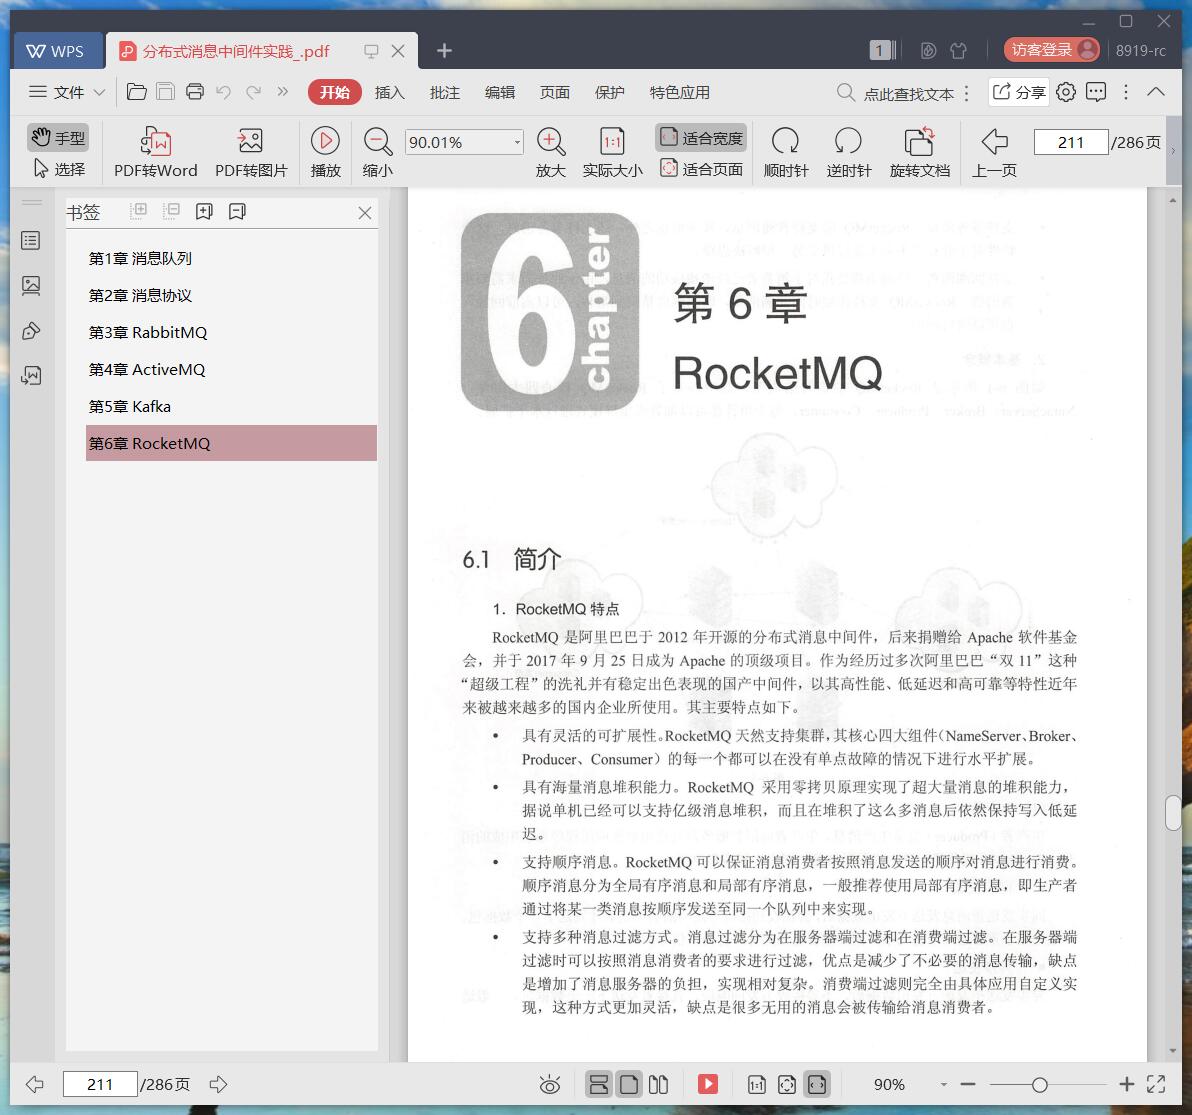Switch to the hand (手型) tool
Image resolution: width=1192 pixels, height=1115 pixels.
tap(58, 138)
